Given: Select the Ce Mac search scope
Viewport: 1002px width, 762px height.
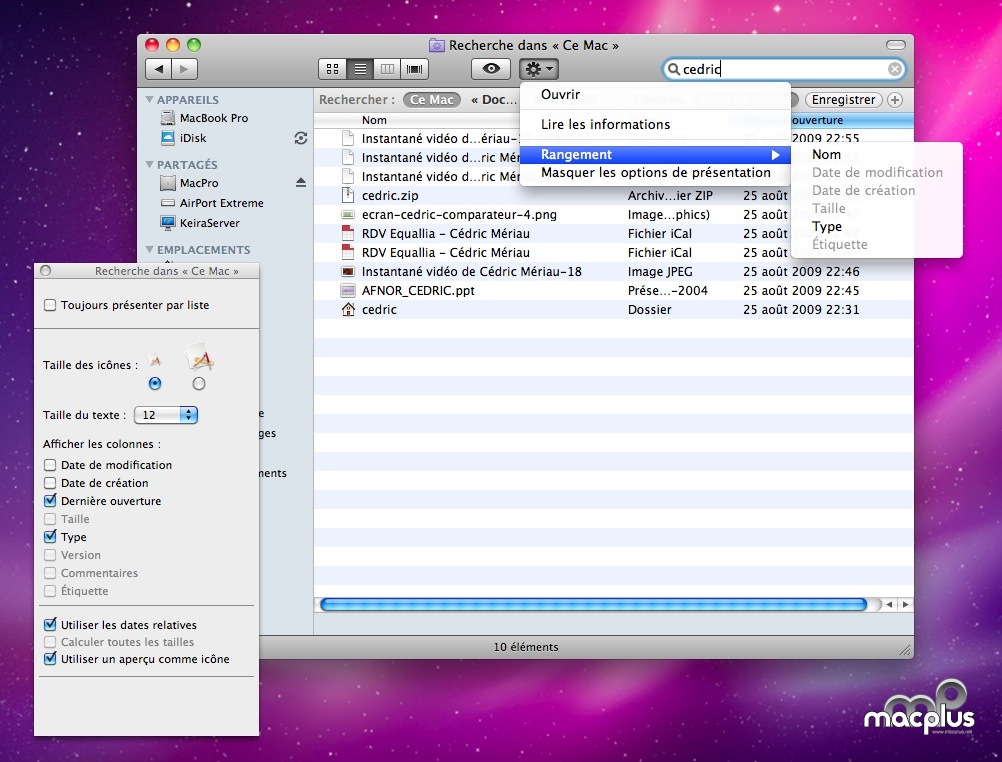Looking at the screenshot, I should click(431, 100).
